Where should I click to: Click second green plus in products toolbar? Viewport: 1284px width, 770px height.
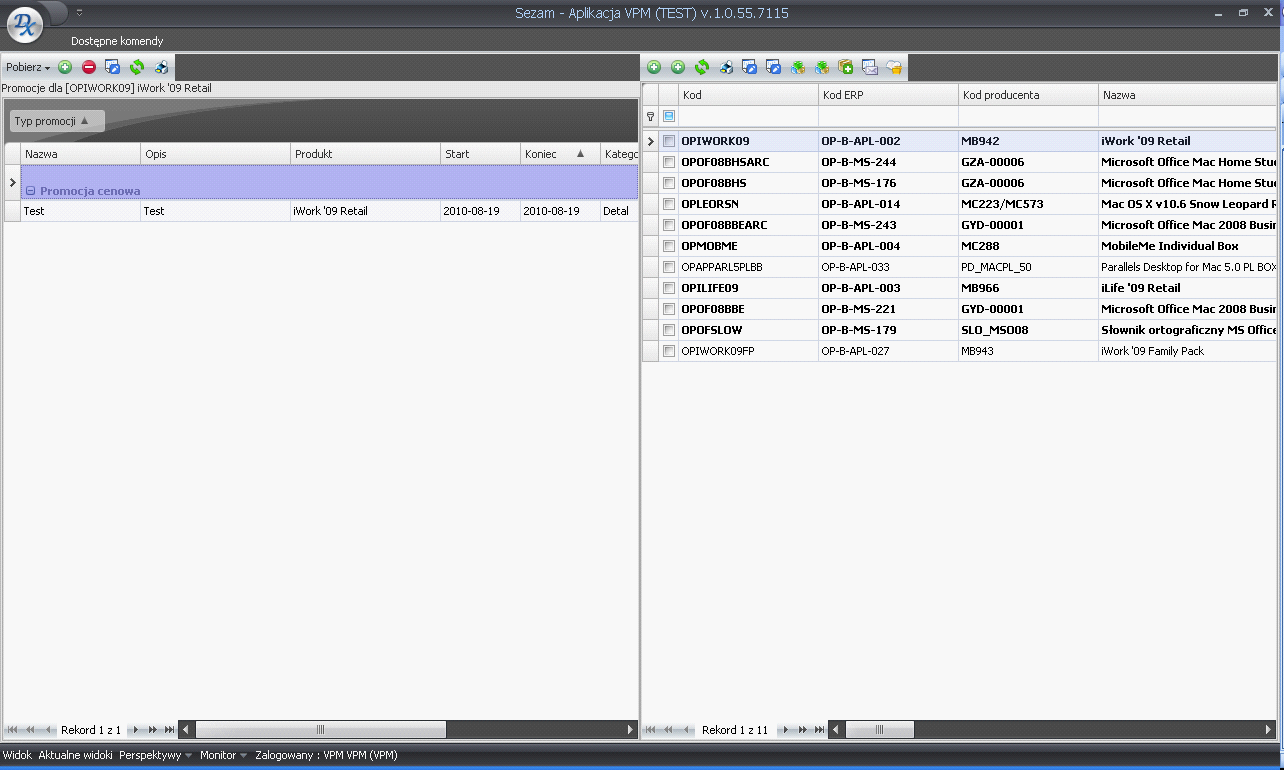point(678,67)
